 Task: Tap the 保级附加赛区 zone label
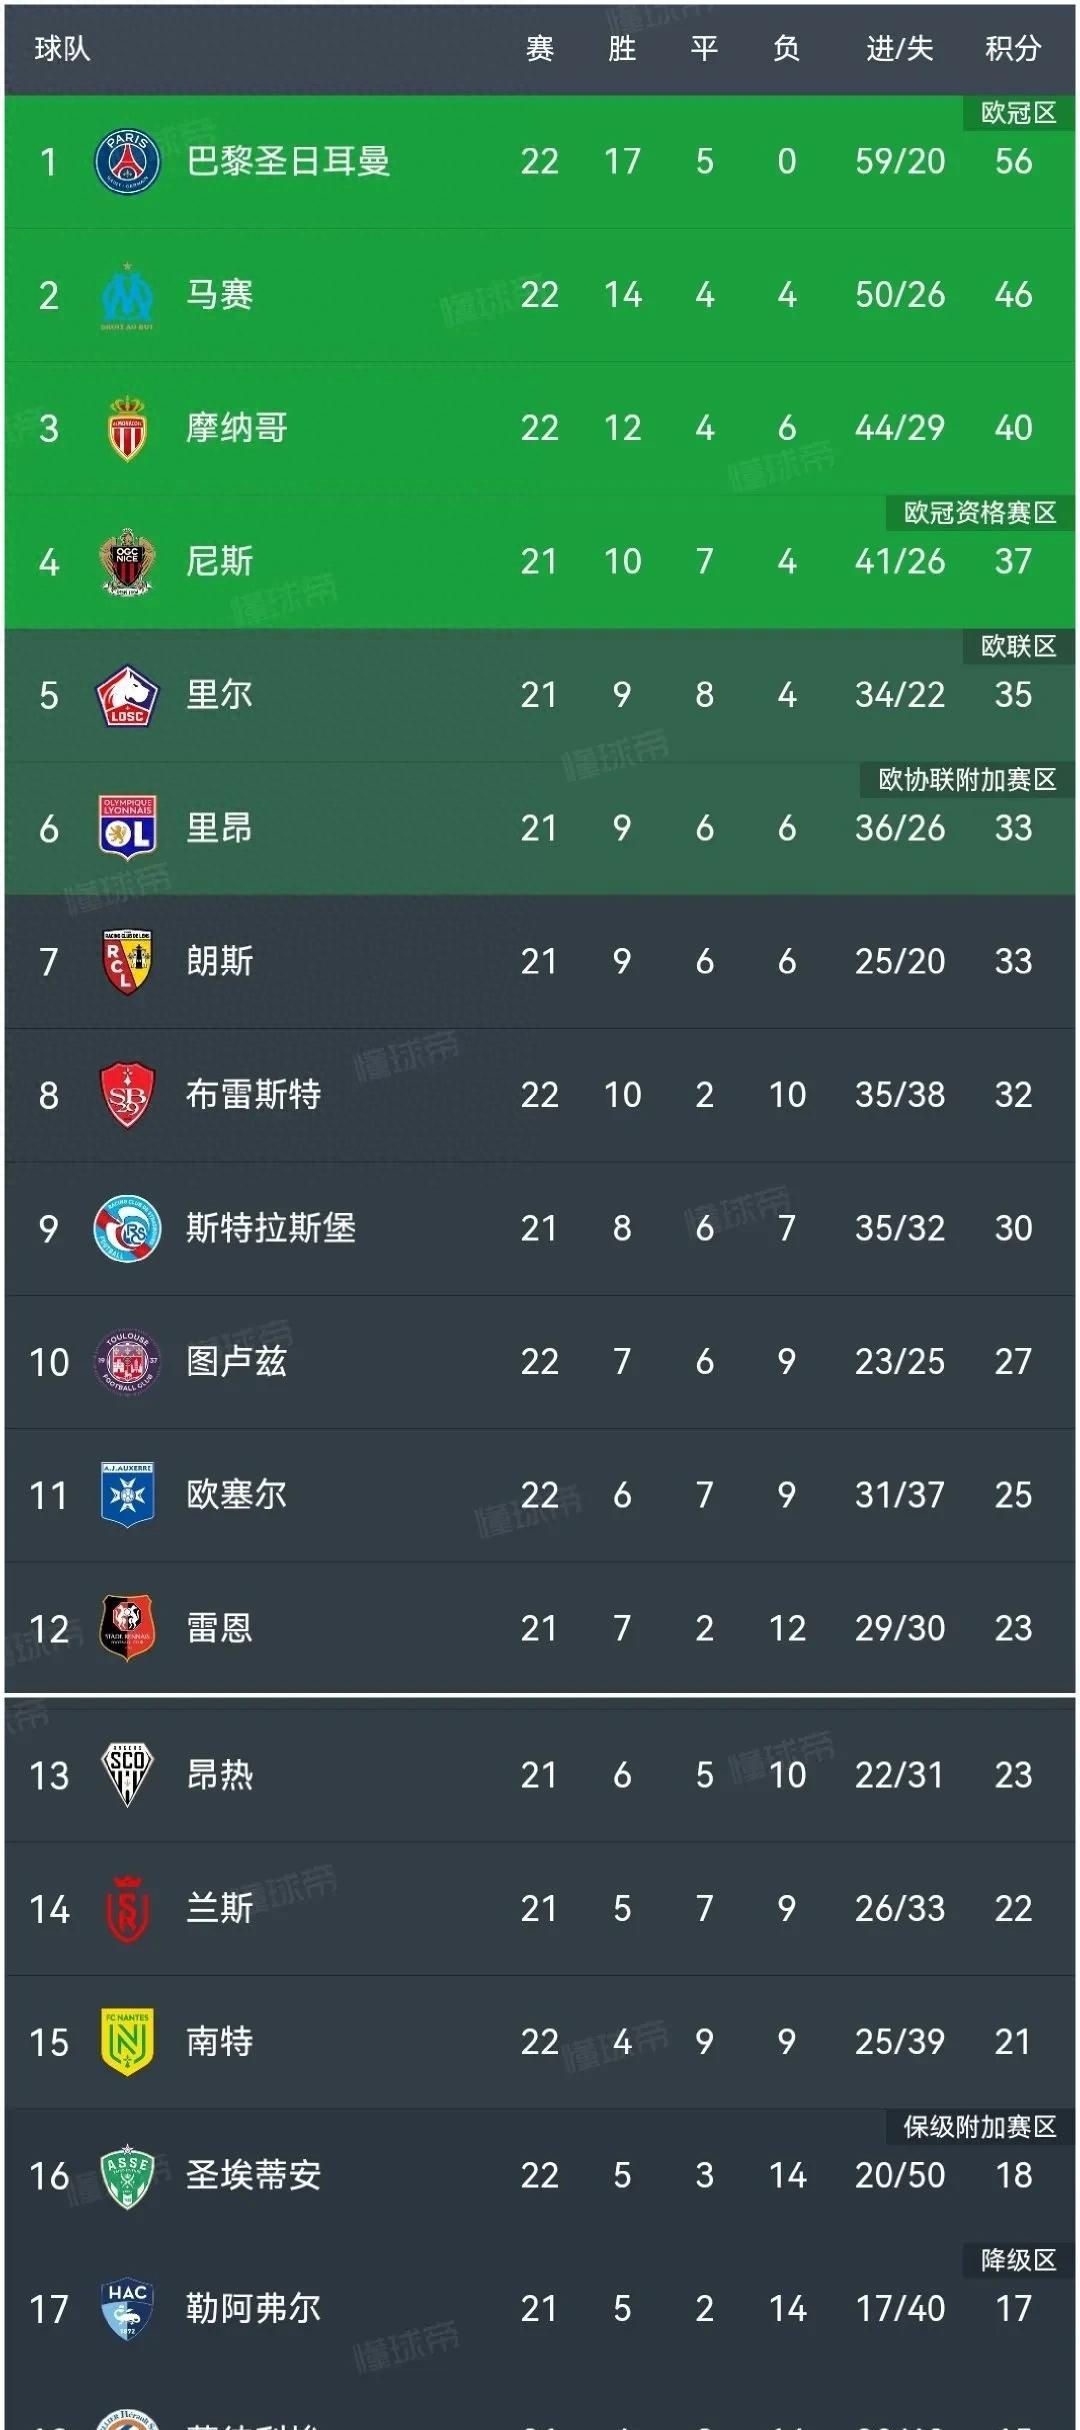pyautogui.click(x=979, y=2127)
